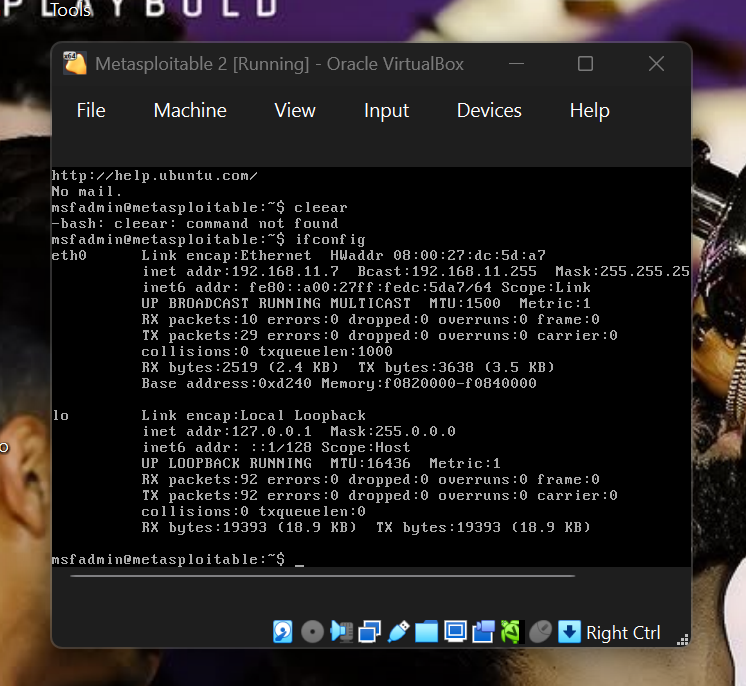Maximize the Metasploitable 2 VirtualBox window
746x686 pixels.
tap(585, 64)
